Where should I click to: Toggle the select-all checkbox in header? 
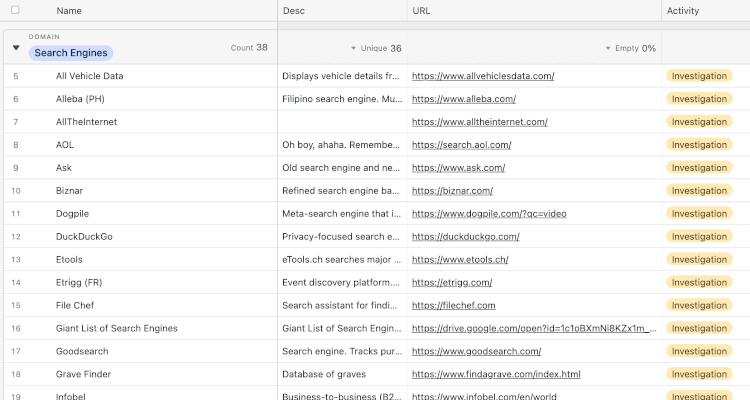pyautogui.click(x=15, y=10)
